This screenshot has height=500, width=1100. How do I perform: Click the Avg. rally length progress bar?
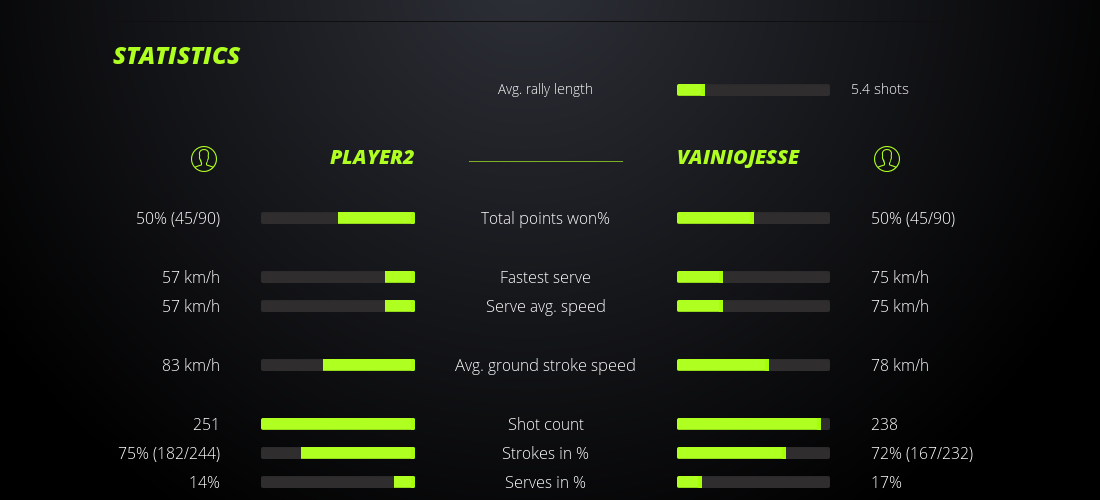click(753, 90)
